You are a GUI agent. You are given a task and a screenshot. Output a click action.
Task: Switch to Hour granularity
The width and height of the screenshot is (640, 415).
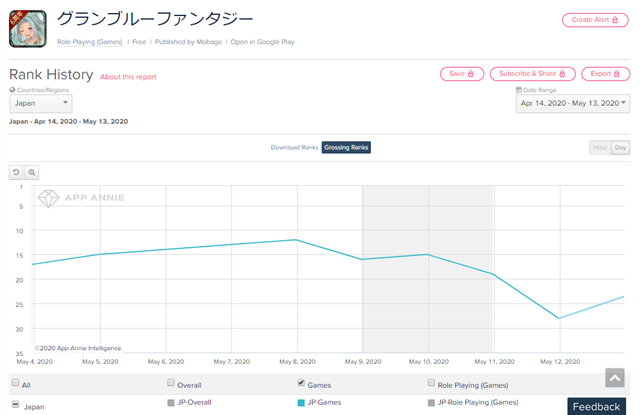tap(600, 147)
